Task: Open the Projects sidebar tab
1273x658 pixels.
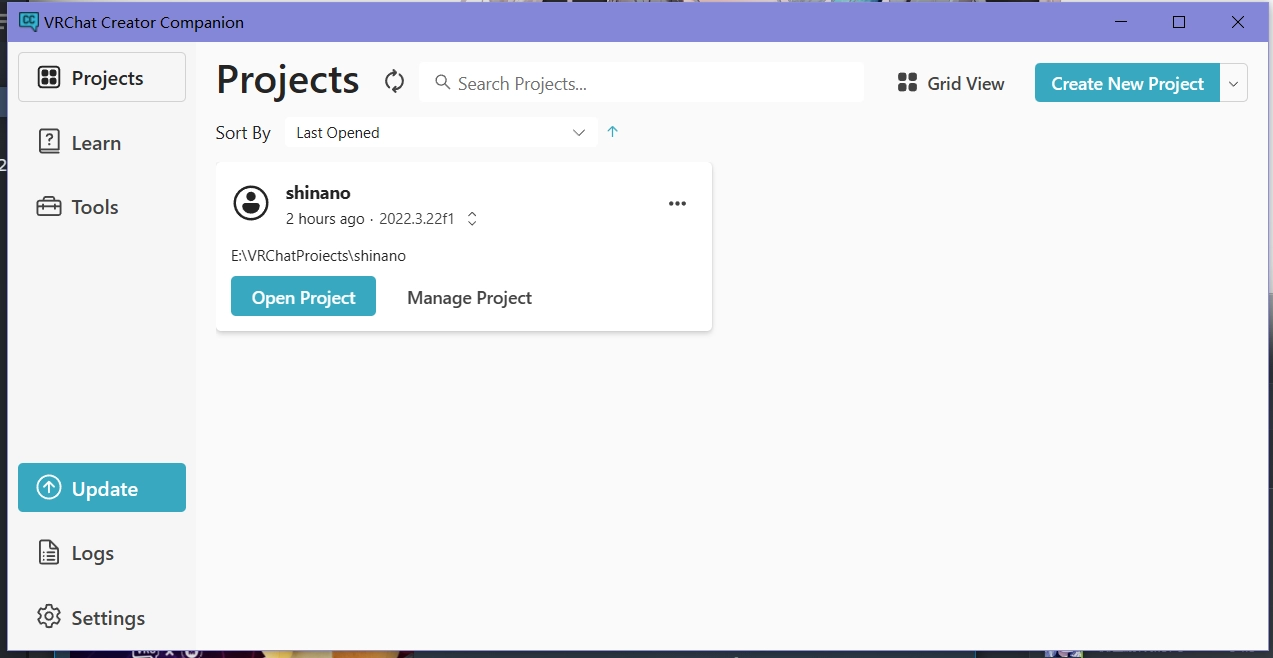Action: pyautogui.click(x=102, y=77)
